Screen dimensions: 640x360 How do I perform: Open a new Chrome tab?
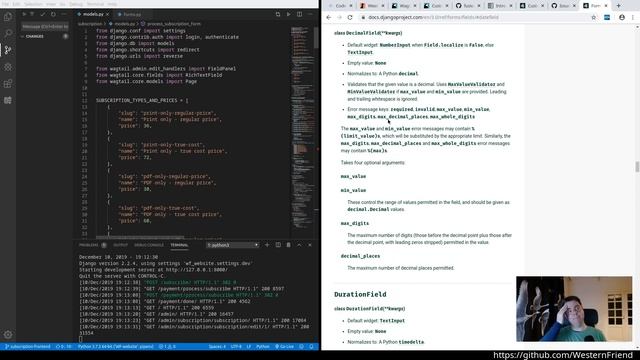pos(618,6)
